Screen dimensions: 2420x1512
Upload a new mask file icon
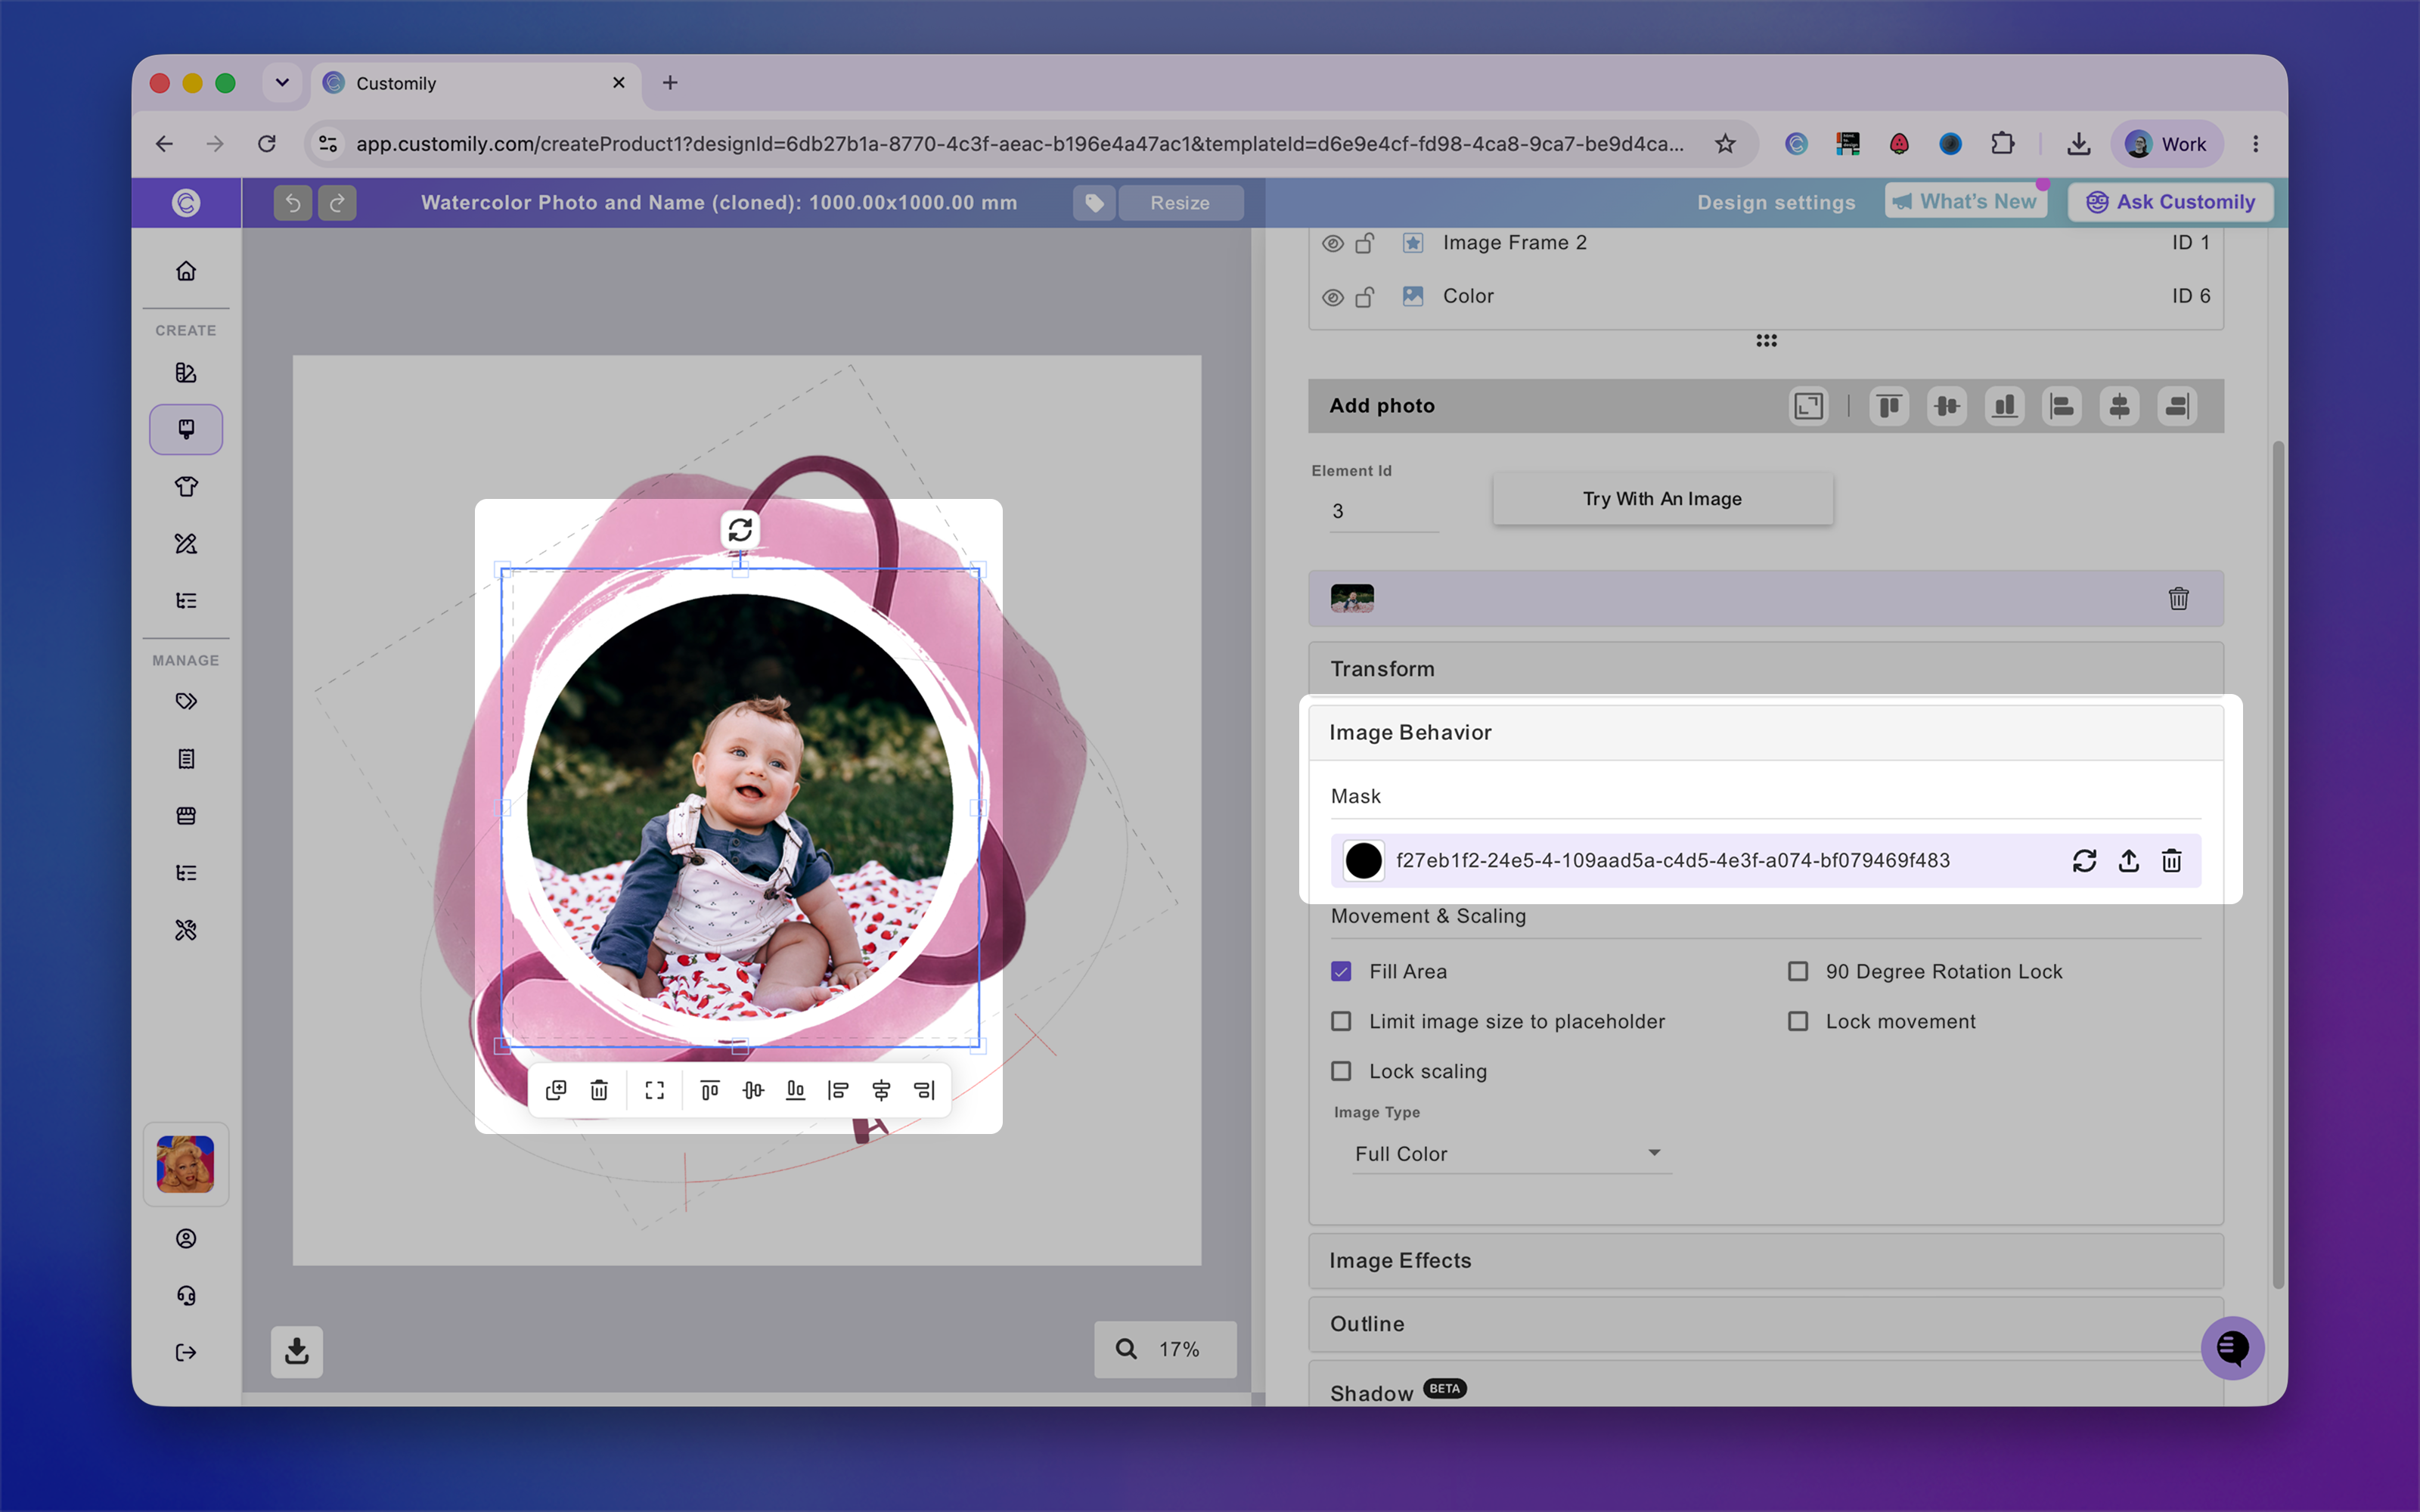point(2129,860)
